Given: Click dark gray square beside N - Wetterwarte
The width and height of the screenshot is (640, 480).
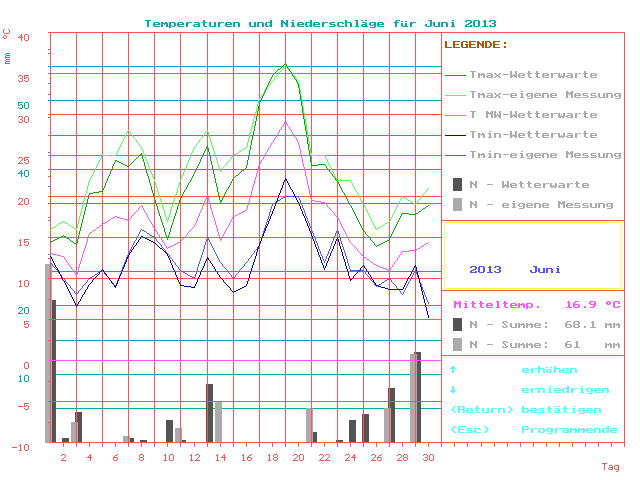Looking at the screenshot, I should 457,184.
